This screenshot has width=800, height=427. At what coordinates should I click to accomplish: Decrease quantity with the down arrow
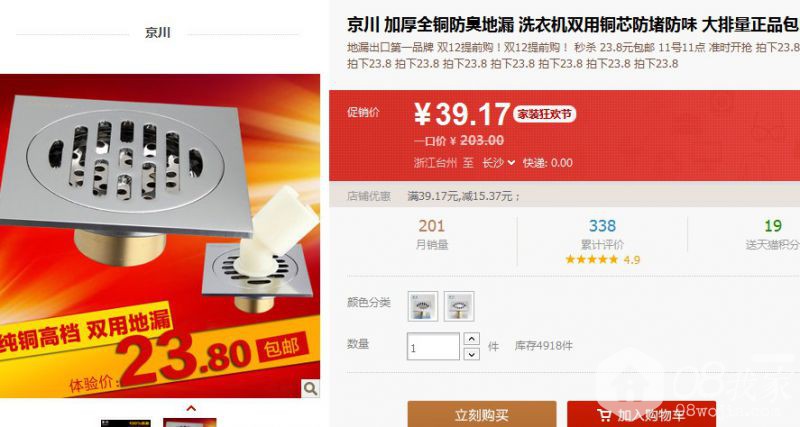(x=472, y=354)
